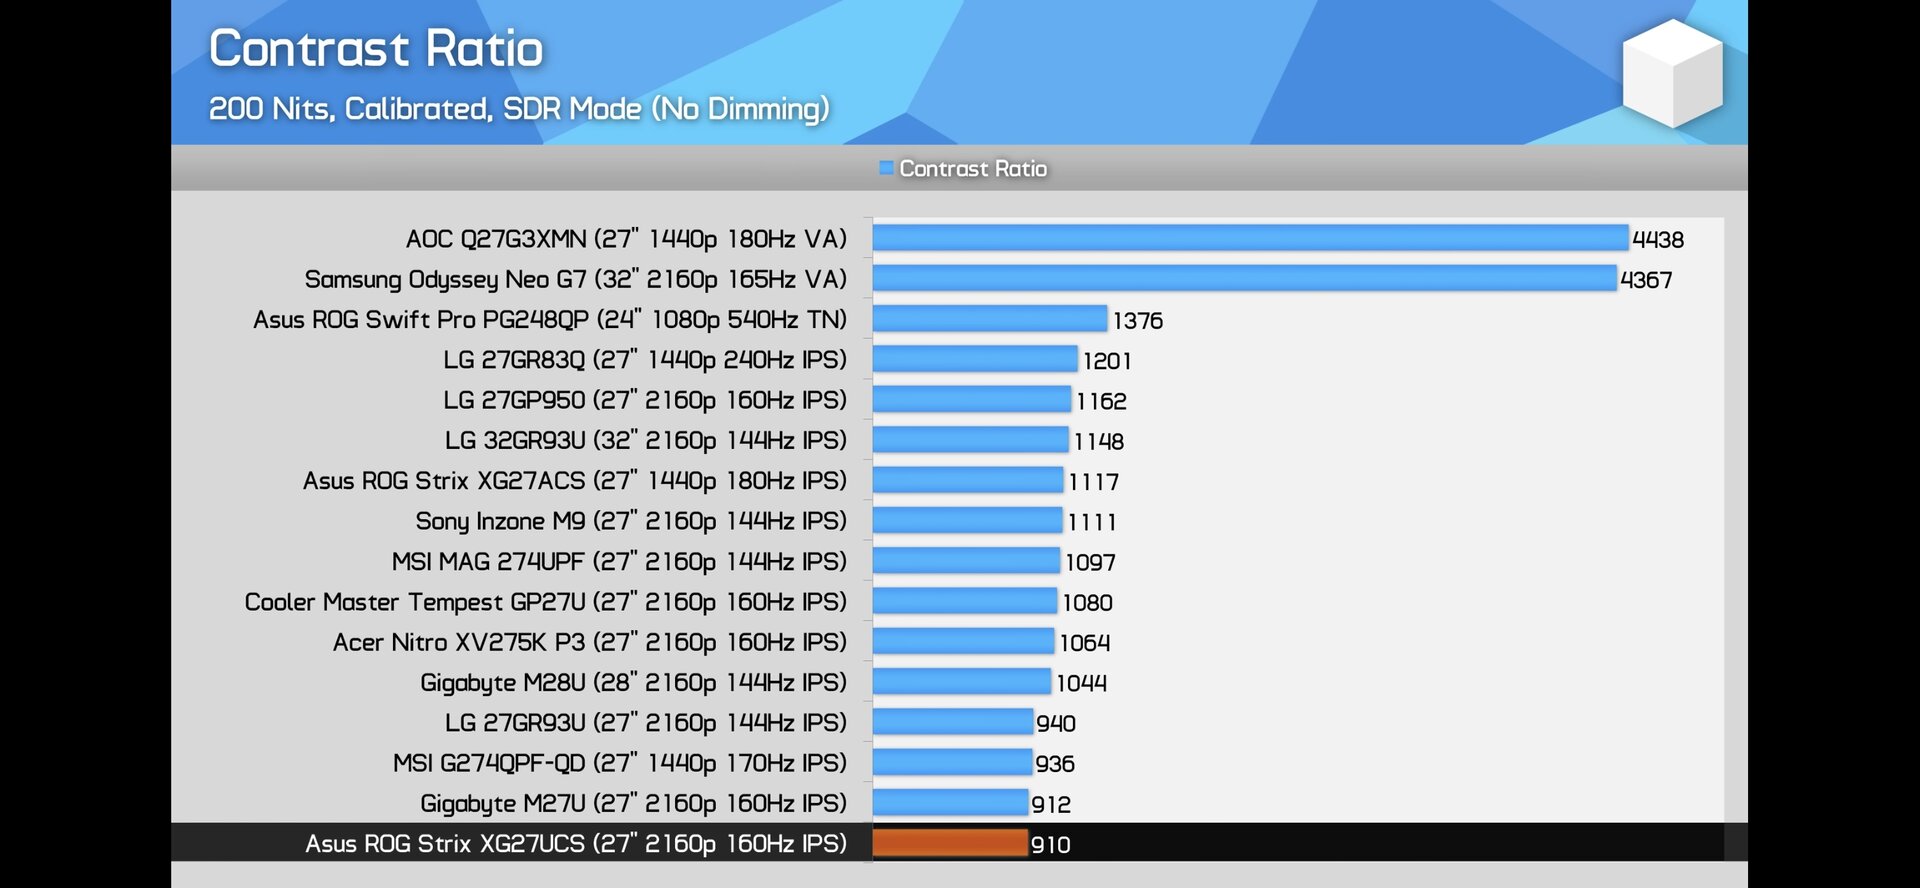Select the LG 32GR93U label
The width and height of the screenshot is (1920, 888).
coord(646,440)
